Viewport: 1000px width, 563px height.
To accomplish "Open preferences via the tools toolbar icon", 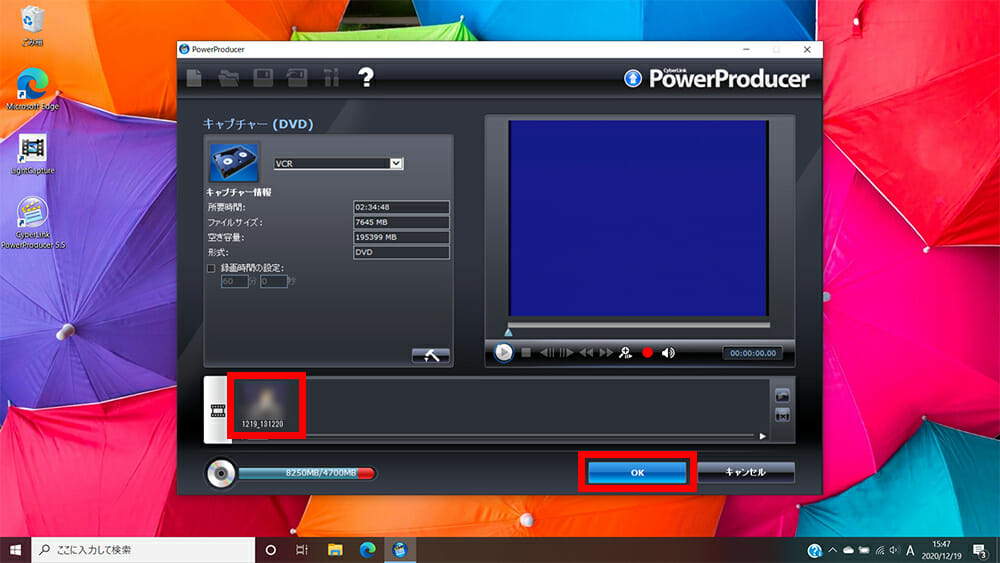I will 331,78.
